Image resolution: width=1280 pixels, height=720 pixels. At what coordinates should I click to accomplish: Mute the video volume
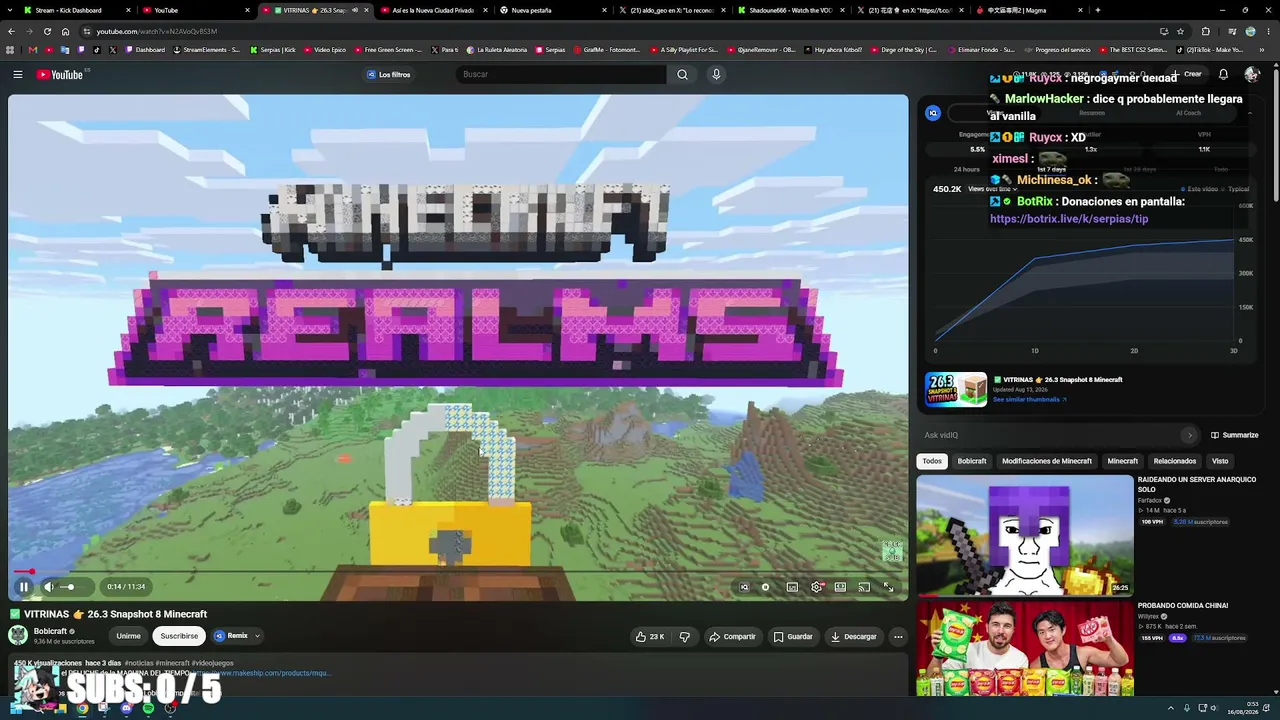pos(49,587)
